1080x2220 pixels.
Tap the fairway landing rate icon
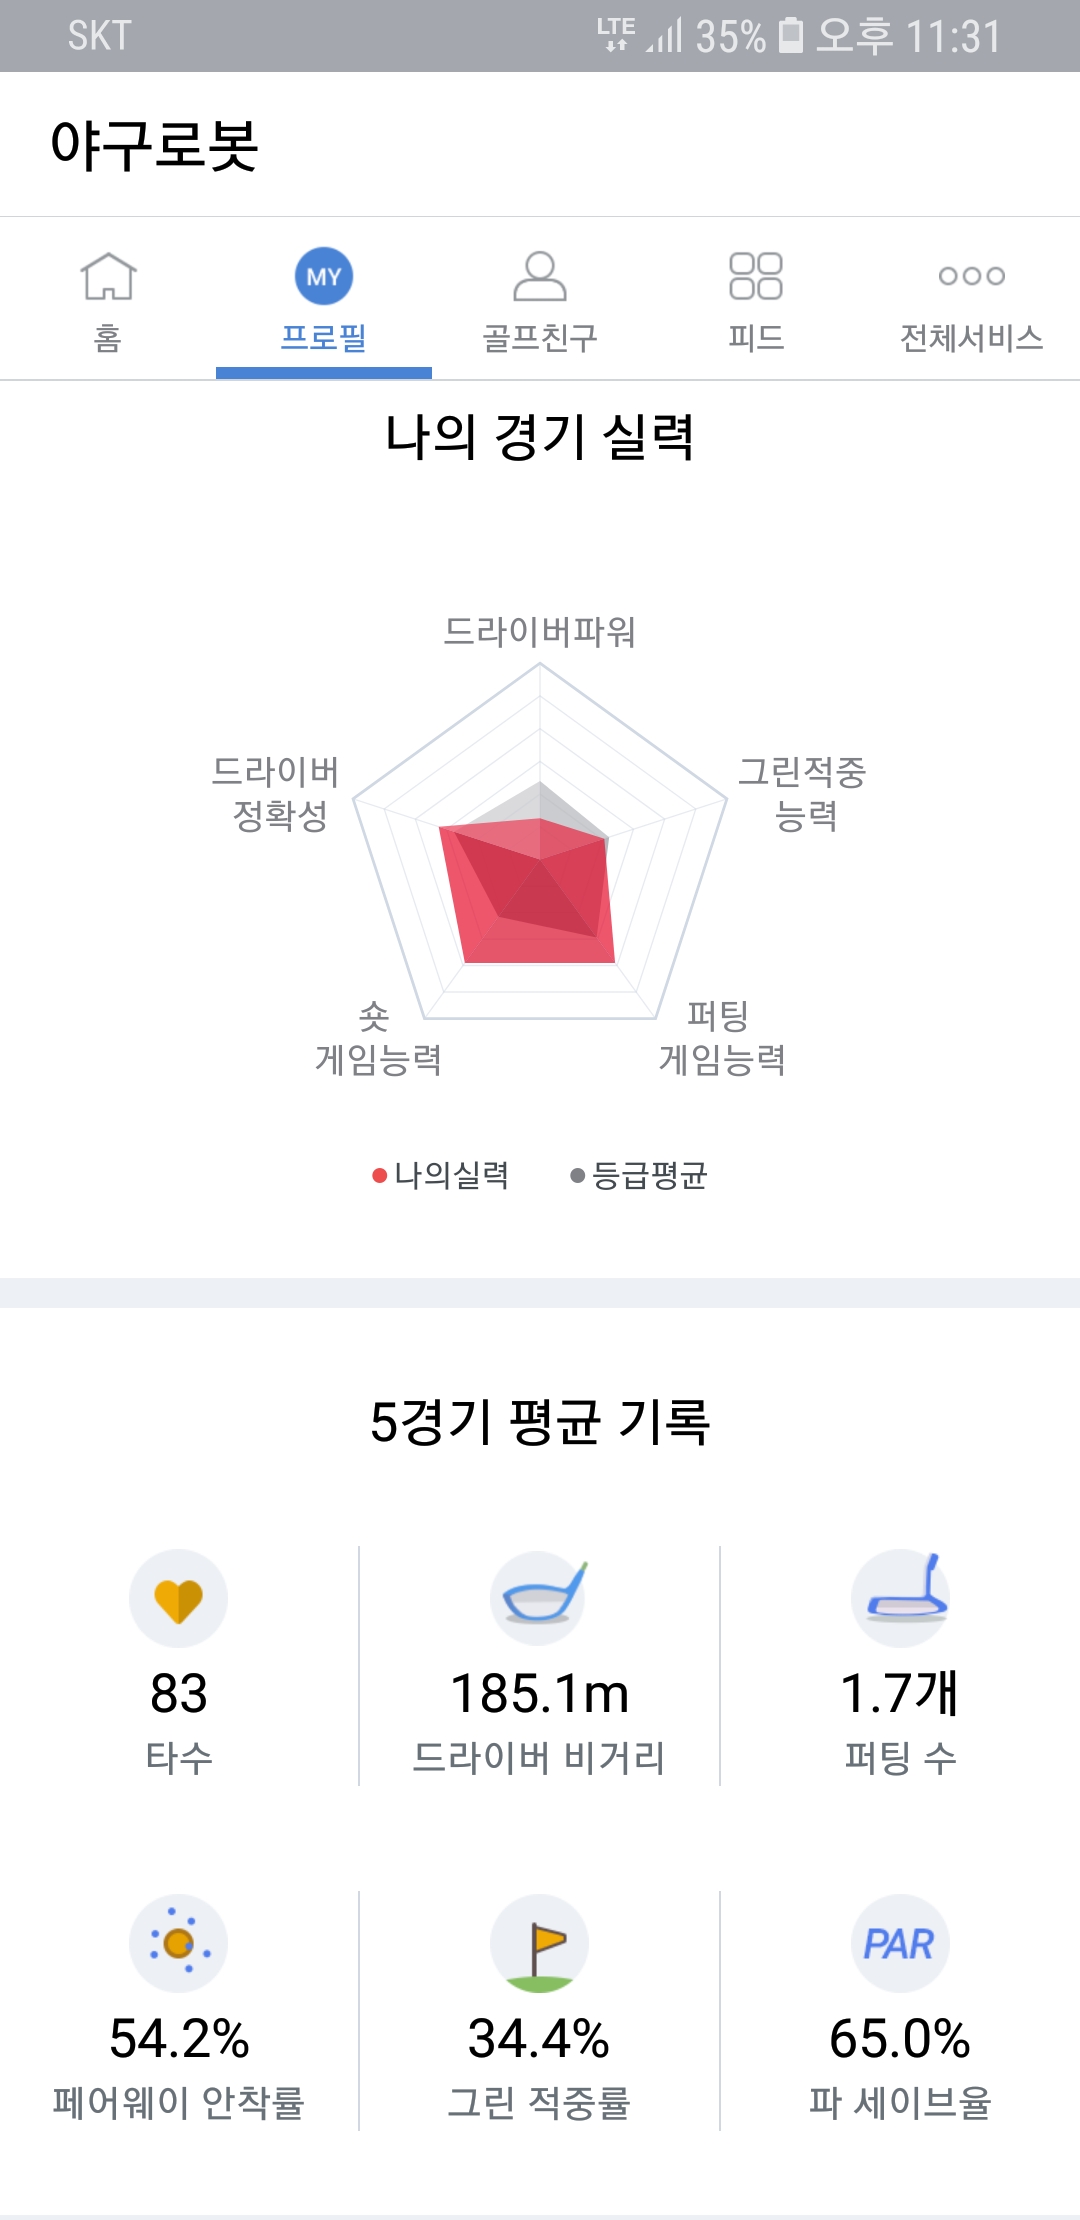[179, 1943]
